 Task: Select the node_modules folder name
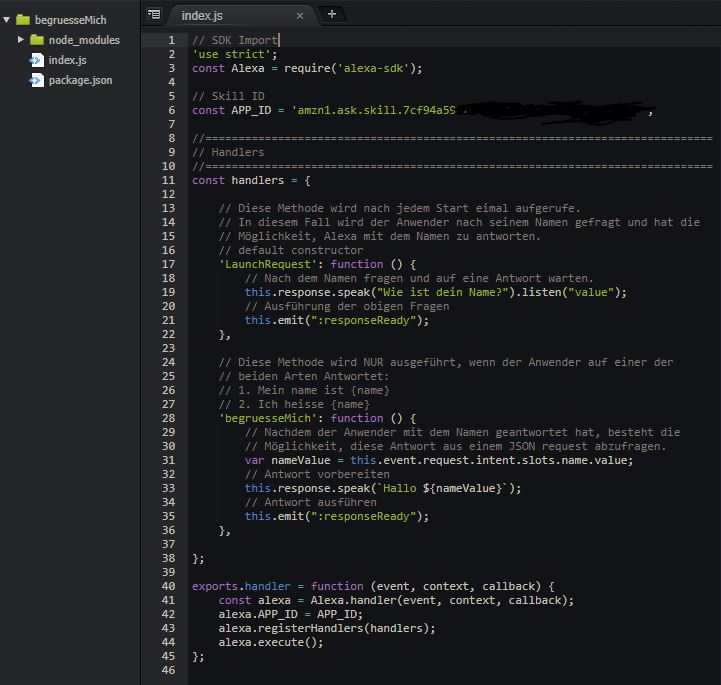coord(84,40)
